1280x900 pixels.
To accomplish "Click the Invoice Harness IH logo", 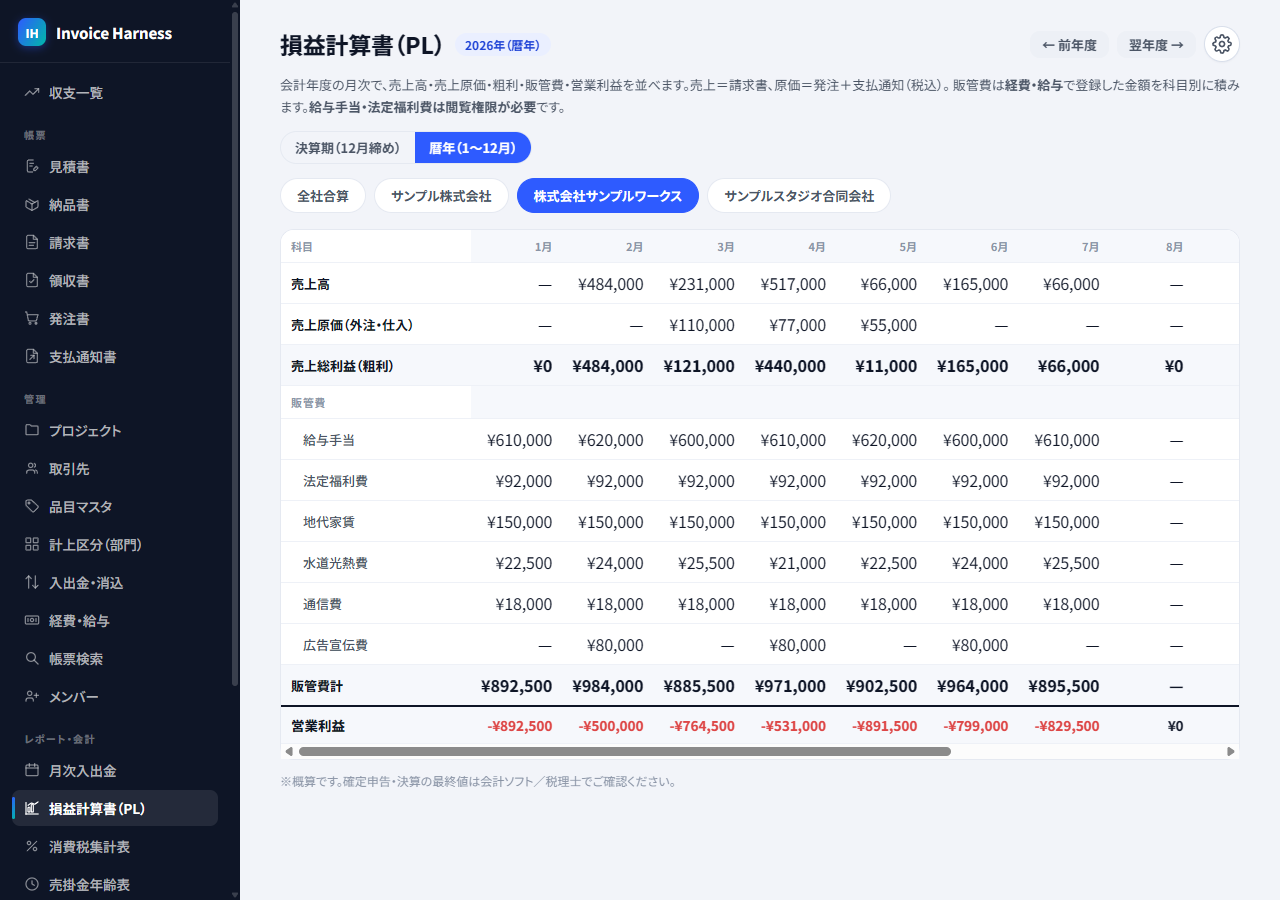I will (x=32, y=33).
